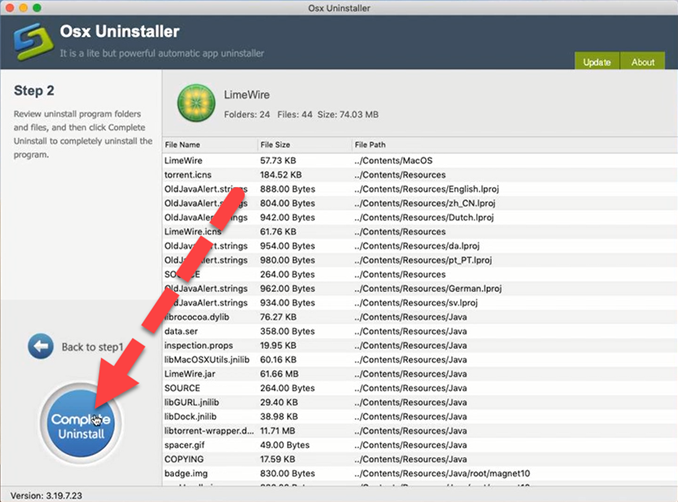Click the da.lproj path cell
The image size is (678, 502).
(417, 246)
